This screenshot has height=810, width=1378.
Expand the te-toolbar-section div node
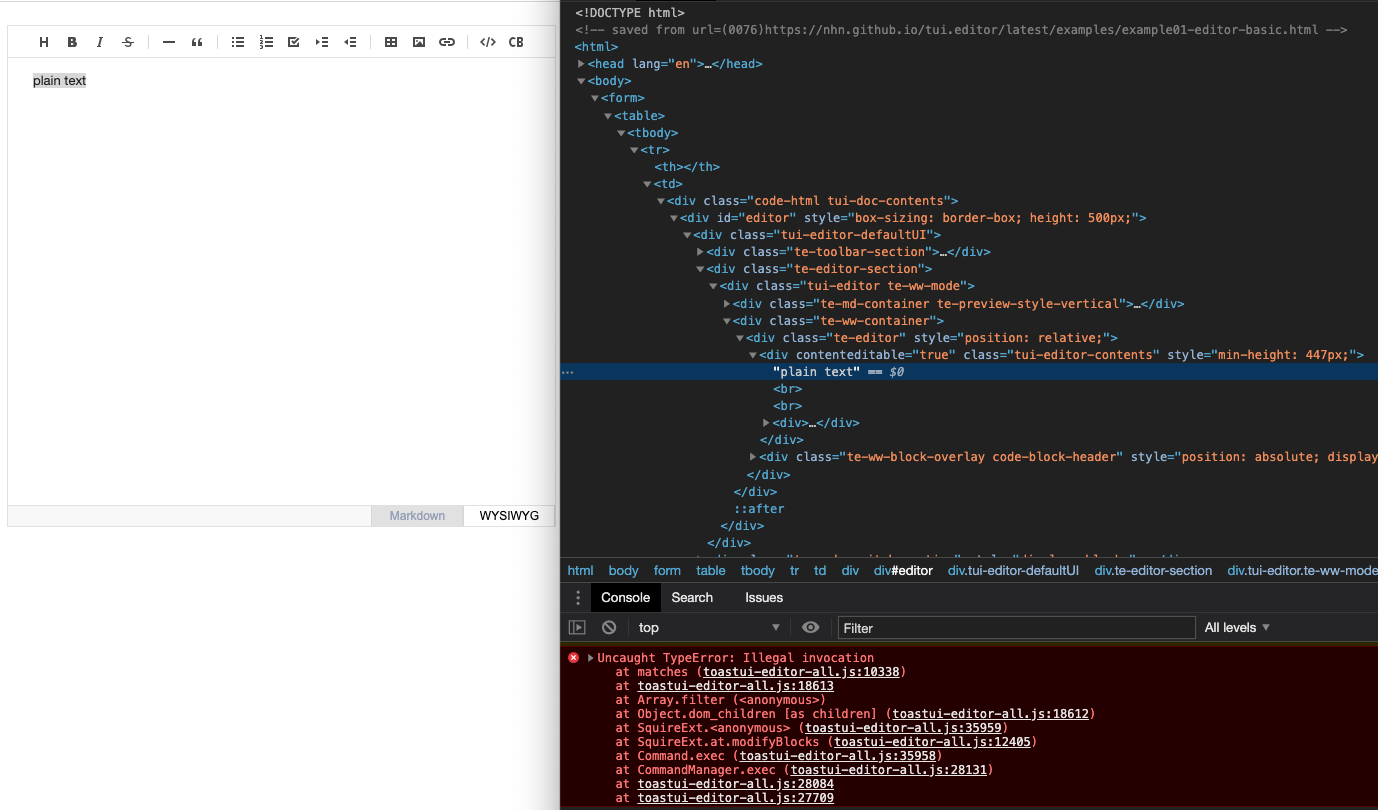tap(700, 251)
